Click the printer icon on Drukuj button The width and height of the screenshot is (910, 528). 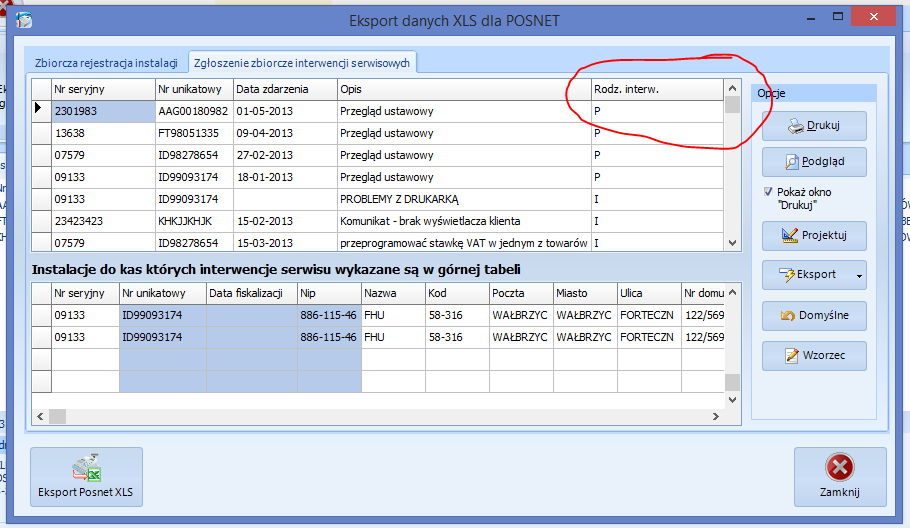796,126
